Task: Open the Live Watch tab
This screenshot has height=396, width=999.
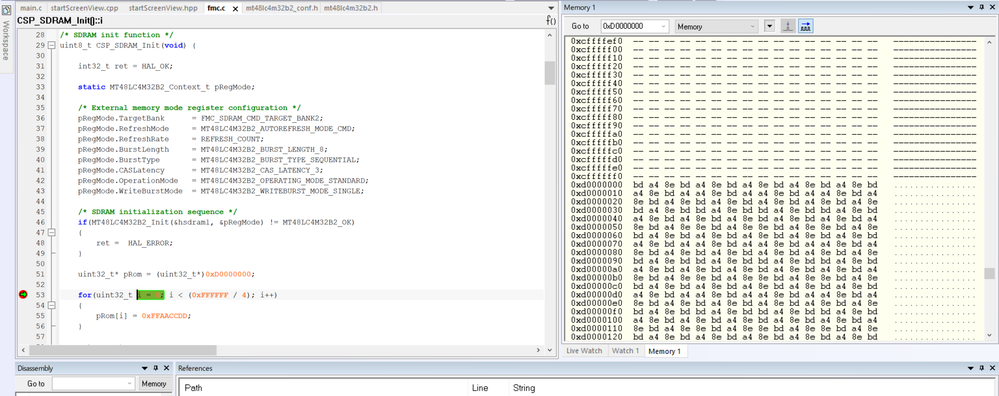Action: (584, 351)
